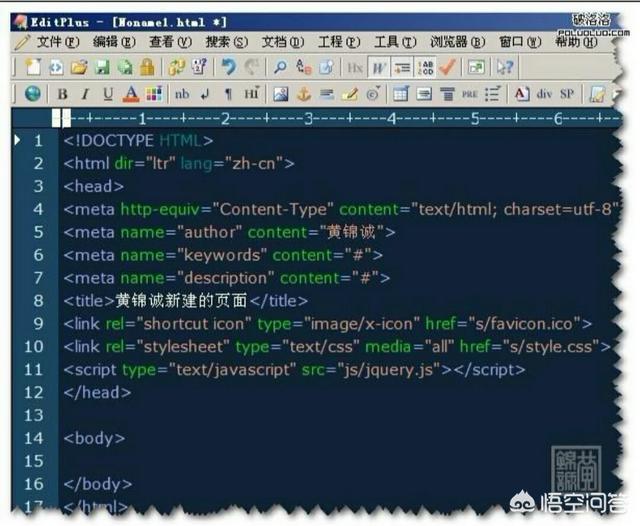Viewport: 640px width, 526px height.
Task: Open the 文件(F) menu
Action: (58, 42)
